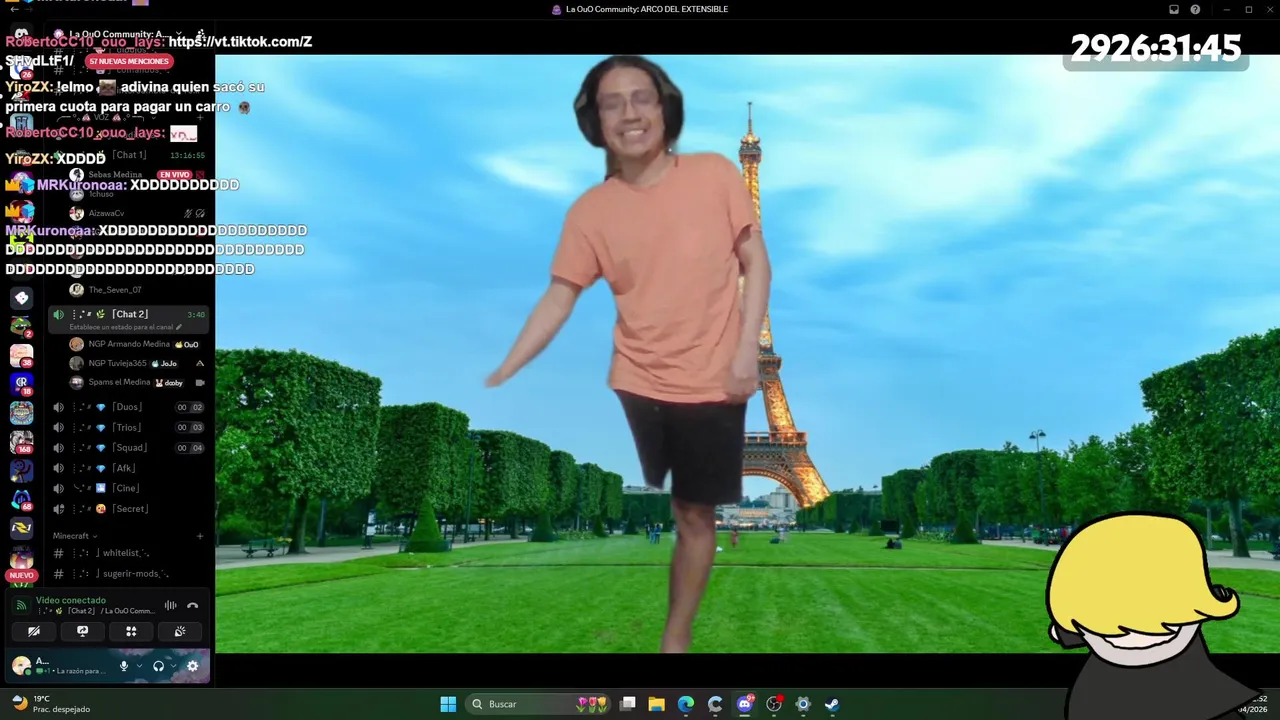1280x720 pixels.
Task: Open microphone input options chevron
Action: 138,666
